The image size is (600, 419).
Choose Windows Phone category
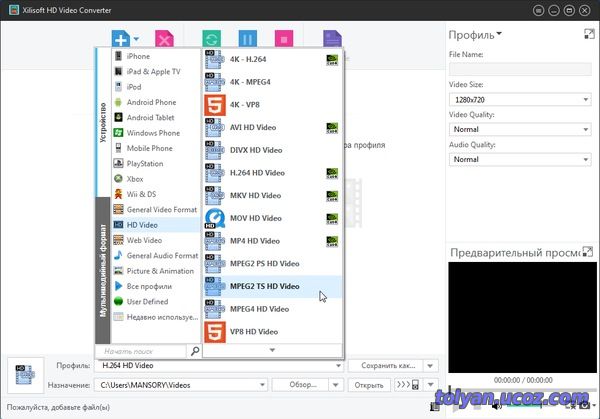[x=156, y=133]
